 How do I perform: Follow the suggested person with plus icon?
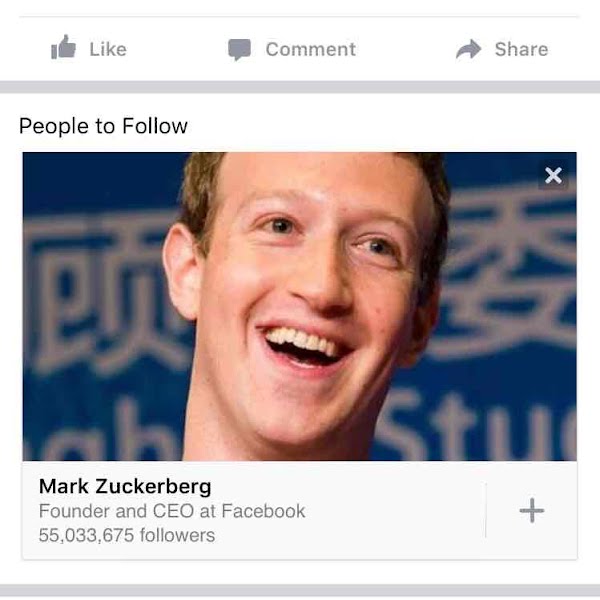coord(532,510)
